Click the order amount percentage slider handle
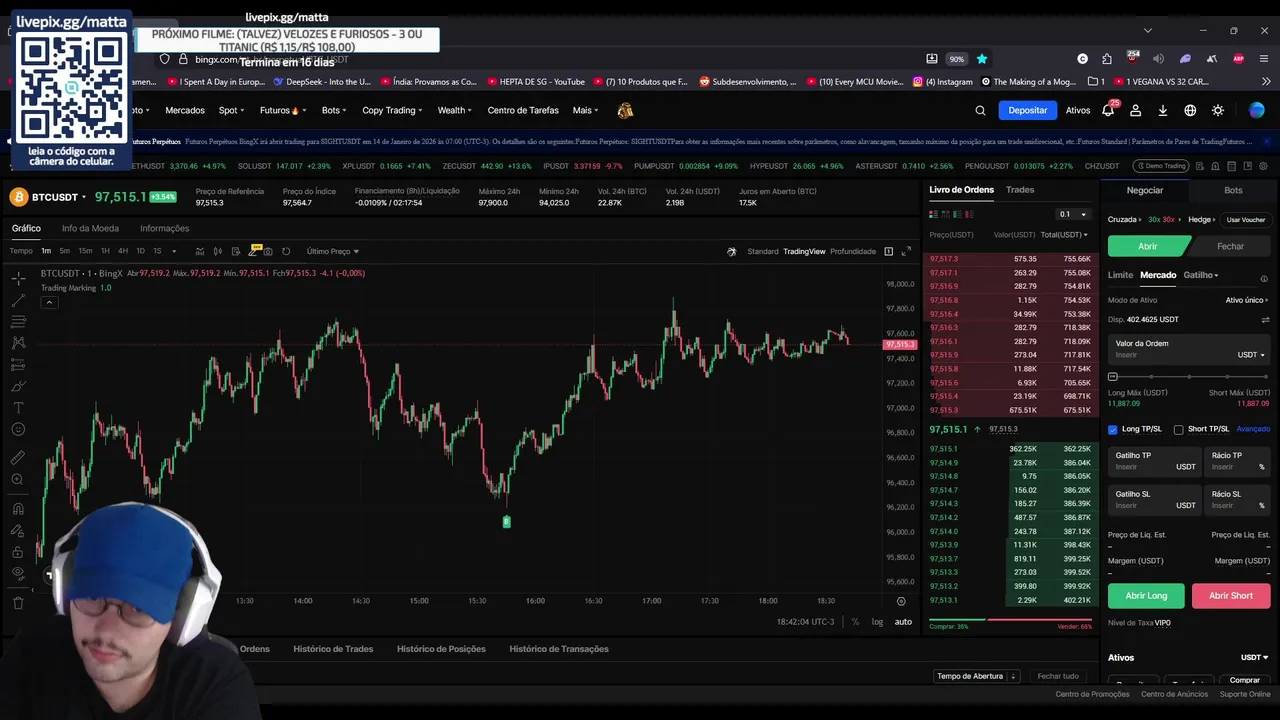 click(x=1113, y=376)
